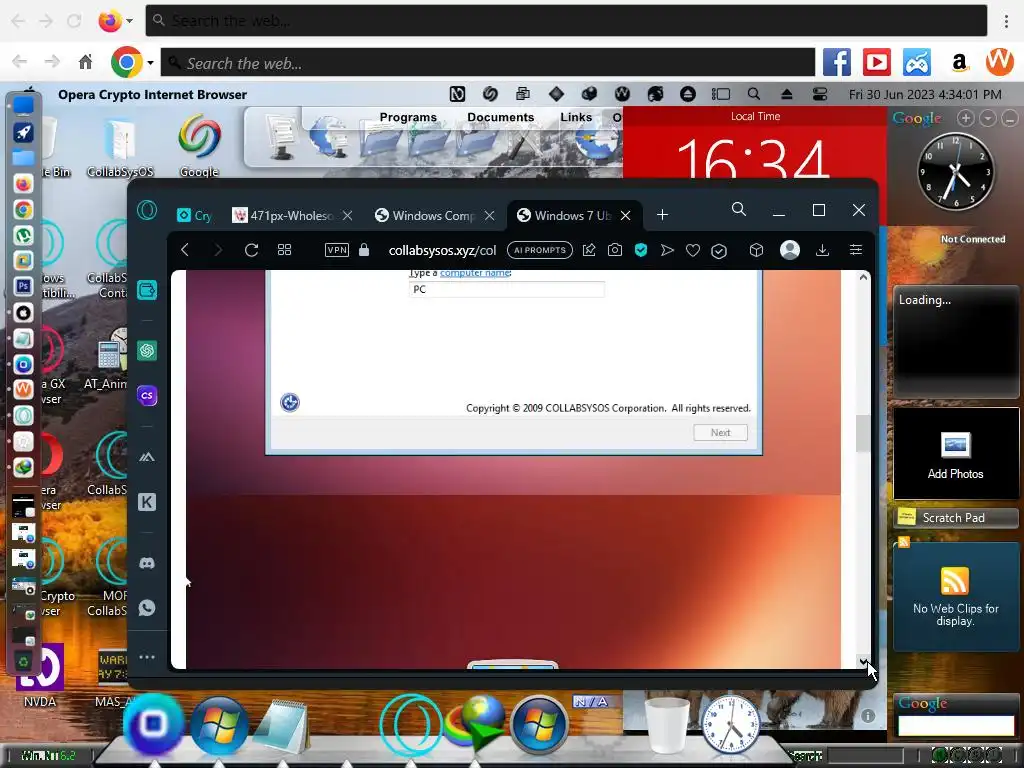Open ChatGPT in the Opera sidebar
The image size is (1024, 768).
tap(147, 351)
